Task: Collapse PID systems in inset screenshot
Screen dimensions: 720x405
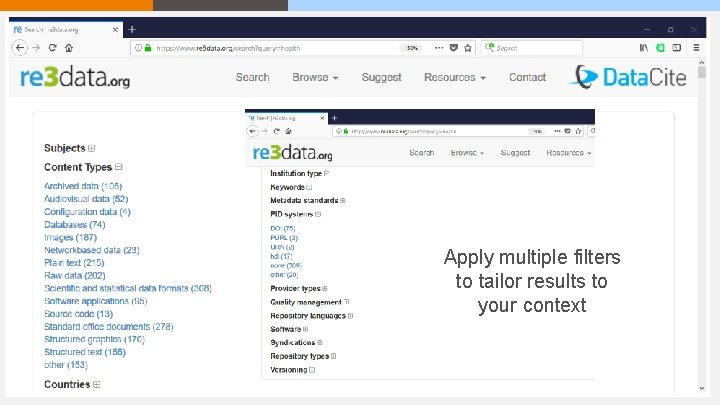Action: pos(318,214)
